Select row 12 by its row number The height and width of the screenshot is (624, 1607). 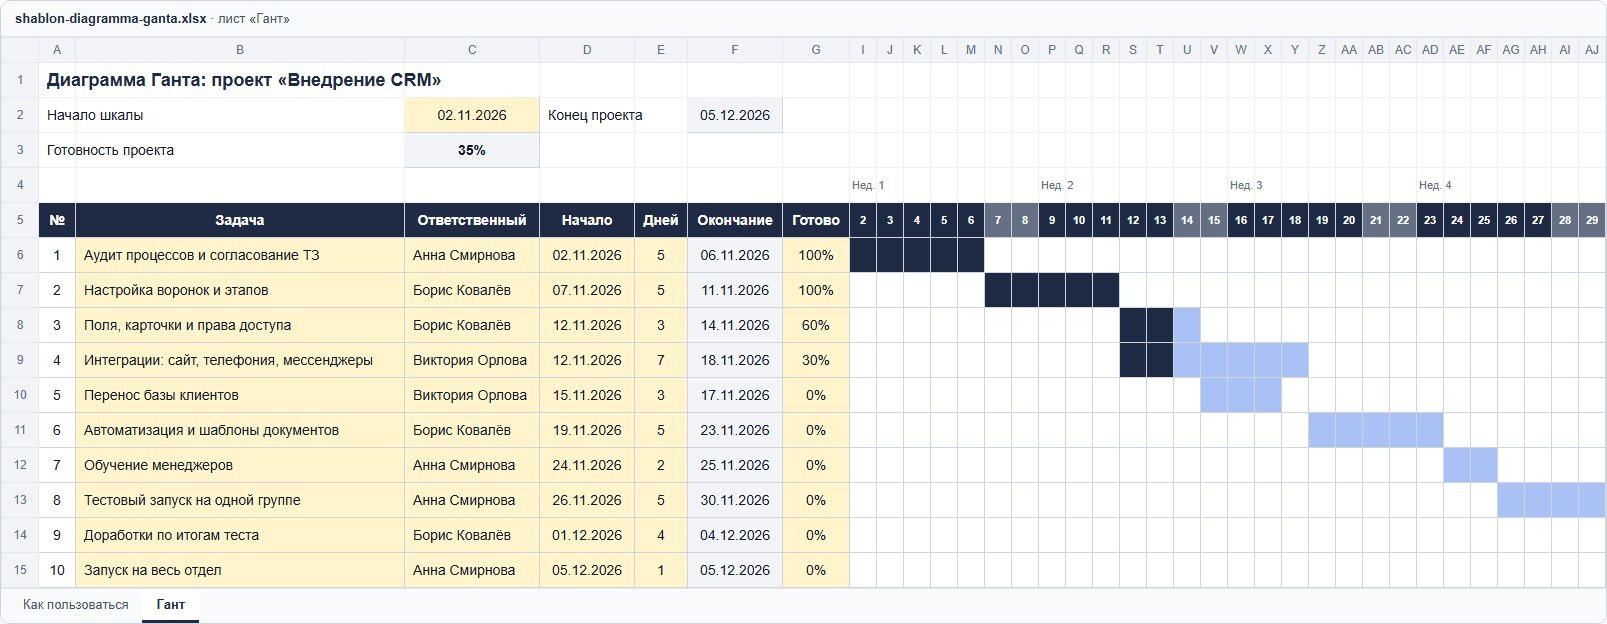point(20,465)
